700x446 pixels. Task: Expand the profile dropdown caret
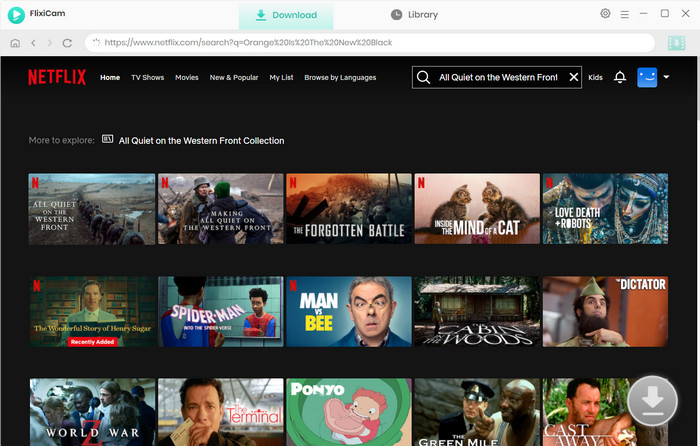pos(666,77)
